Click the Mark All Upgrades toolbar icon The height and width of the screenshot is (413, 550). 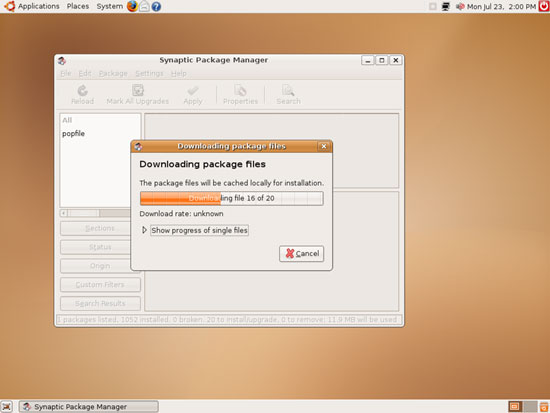(x=138, y=90)
